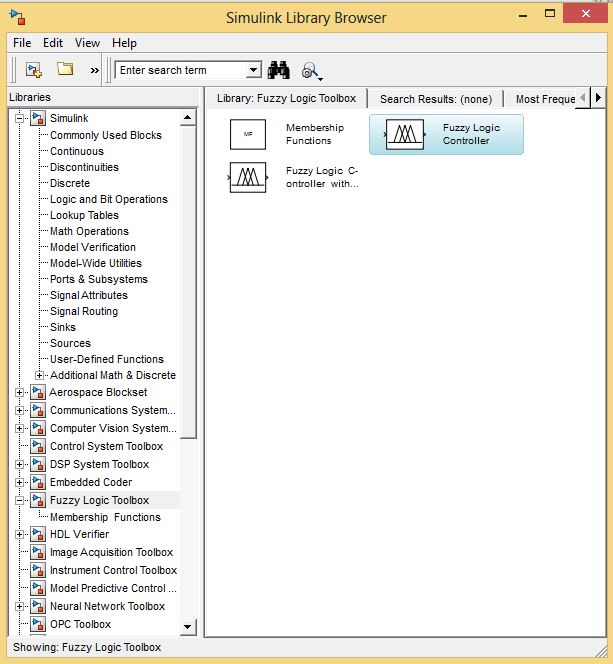Open the Help menu
613x664 pixels.
click(x=124, y=43)
